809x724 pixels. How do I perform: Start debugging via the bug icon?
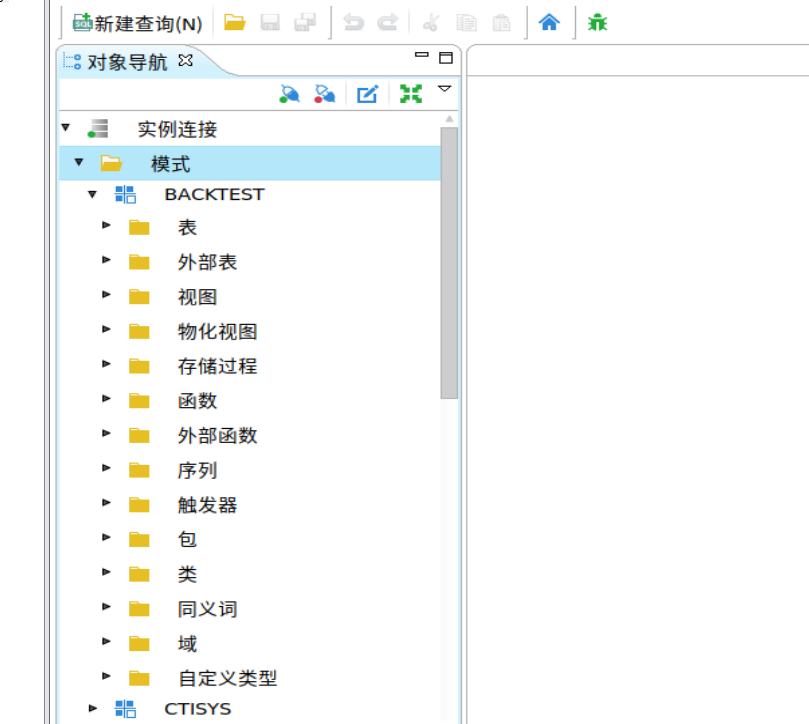click(x=596, y=22)
